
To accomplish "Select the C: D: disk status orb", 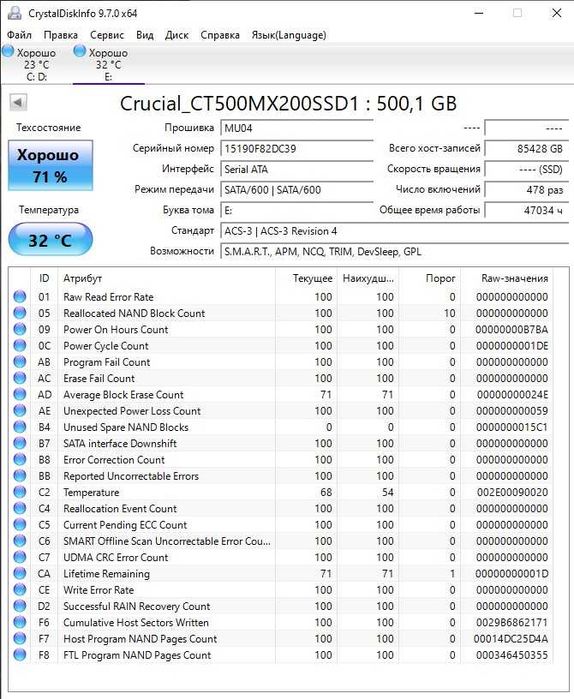I will click(8, 51).
